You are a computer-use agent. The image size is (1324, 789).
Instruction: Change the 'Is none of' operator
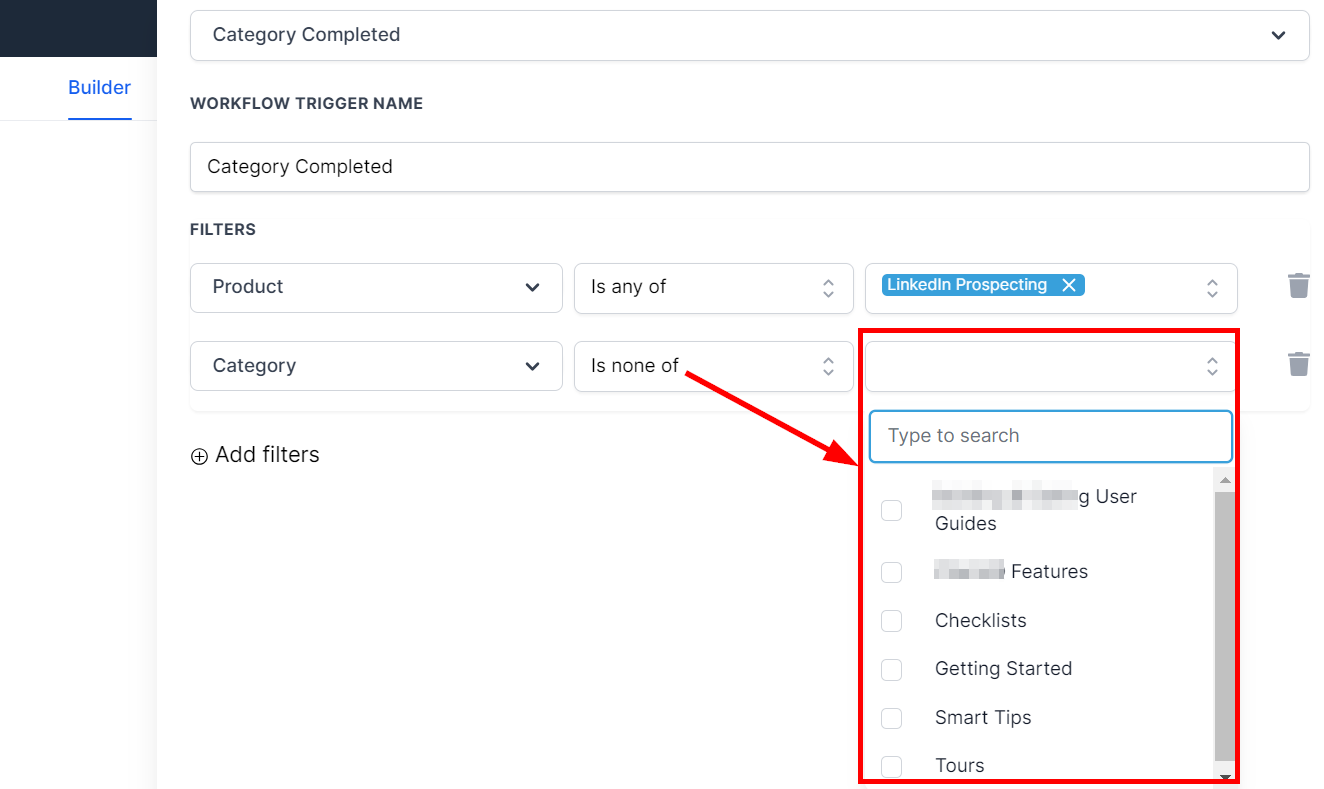pos(713,366)
